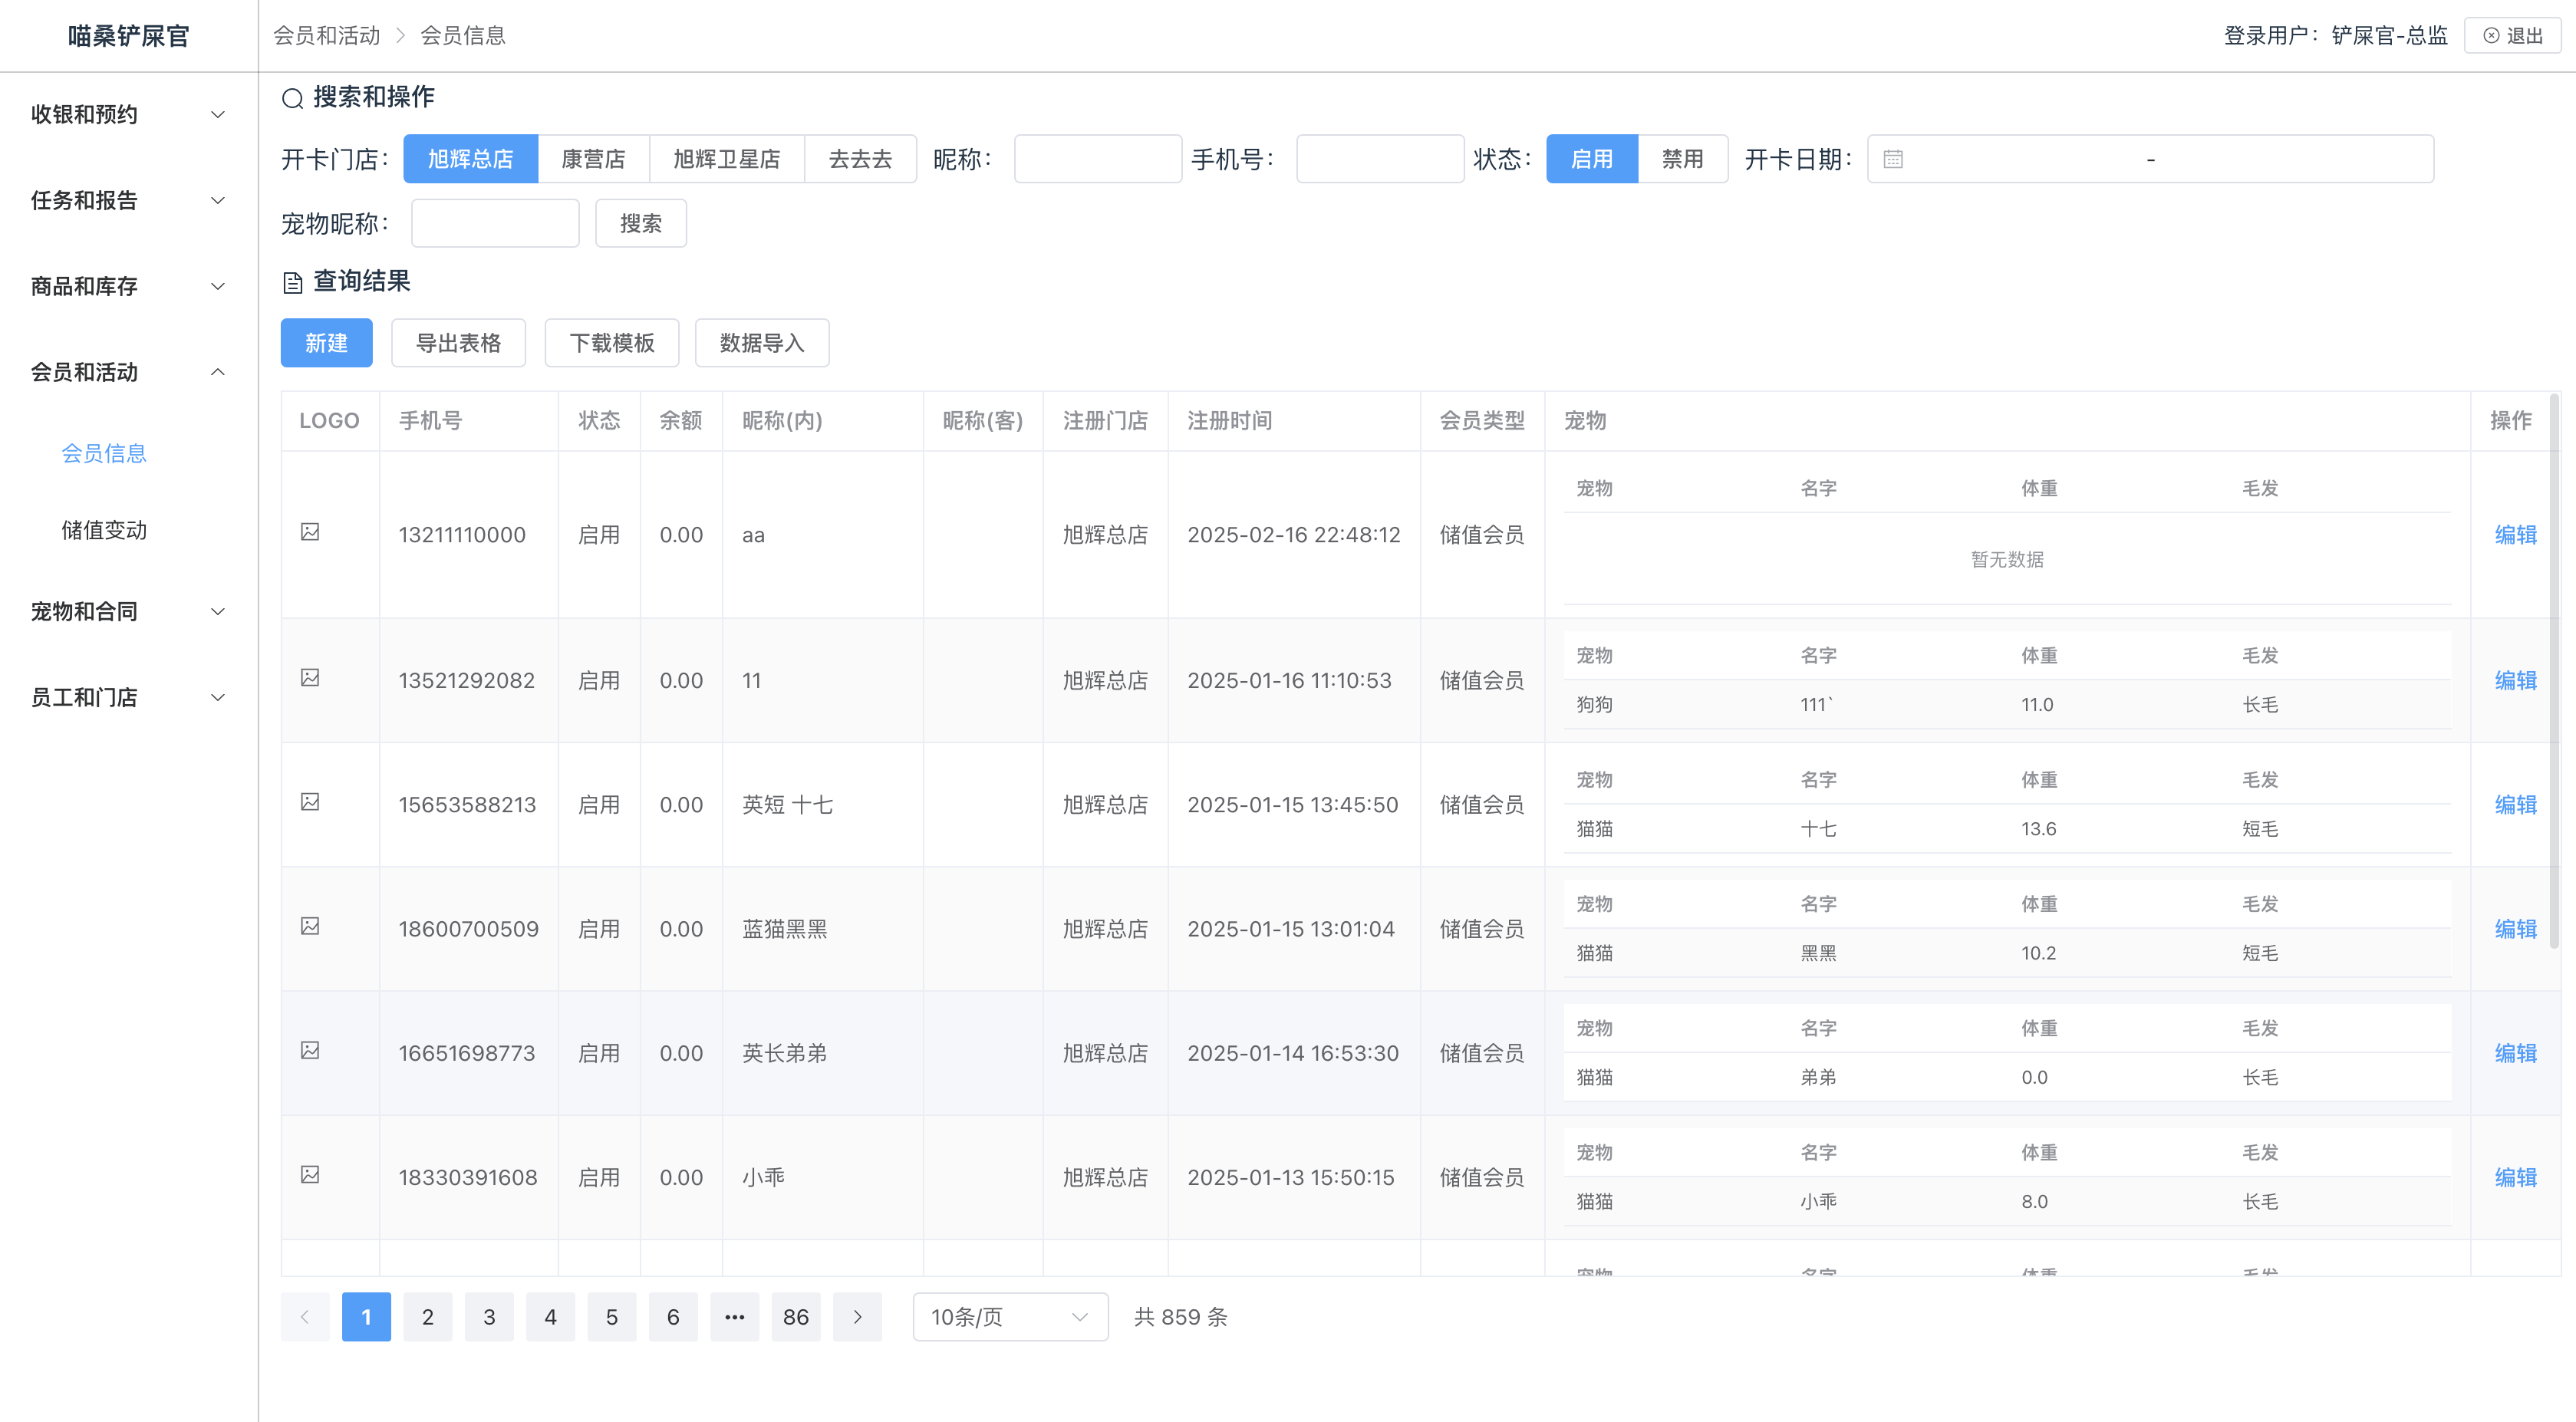Click the 宠物昵称 input field

pyautogui.click(x=495, y=223)
